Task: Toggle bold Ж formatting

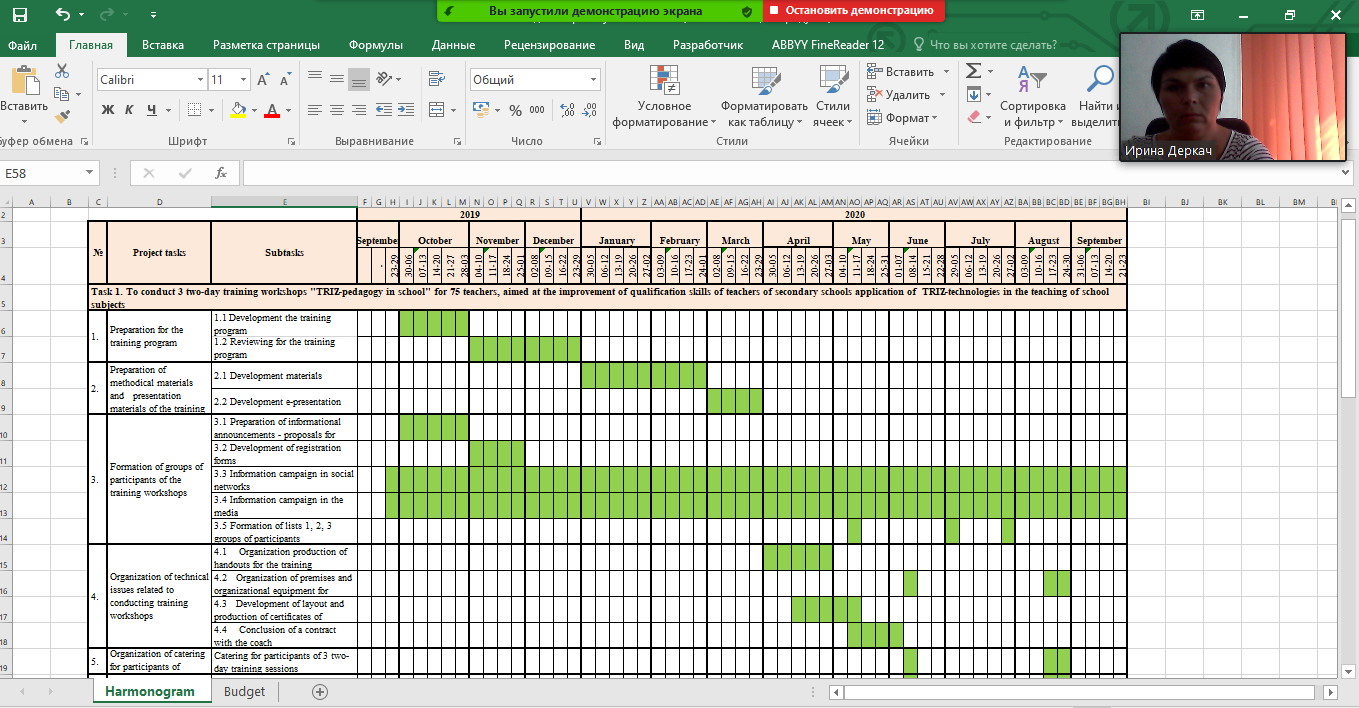Action: pyautogui.click(x=107, y=110)
